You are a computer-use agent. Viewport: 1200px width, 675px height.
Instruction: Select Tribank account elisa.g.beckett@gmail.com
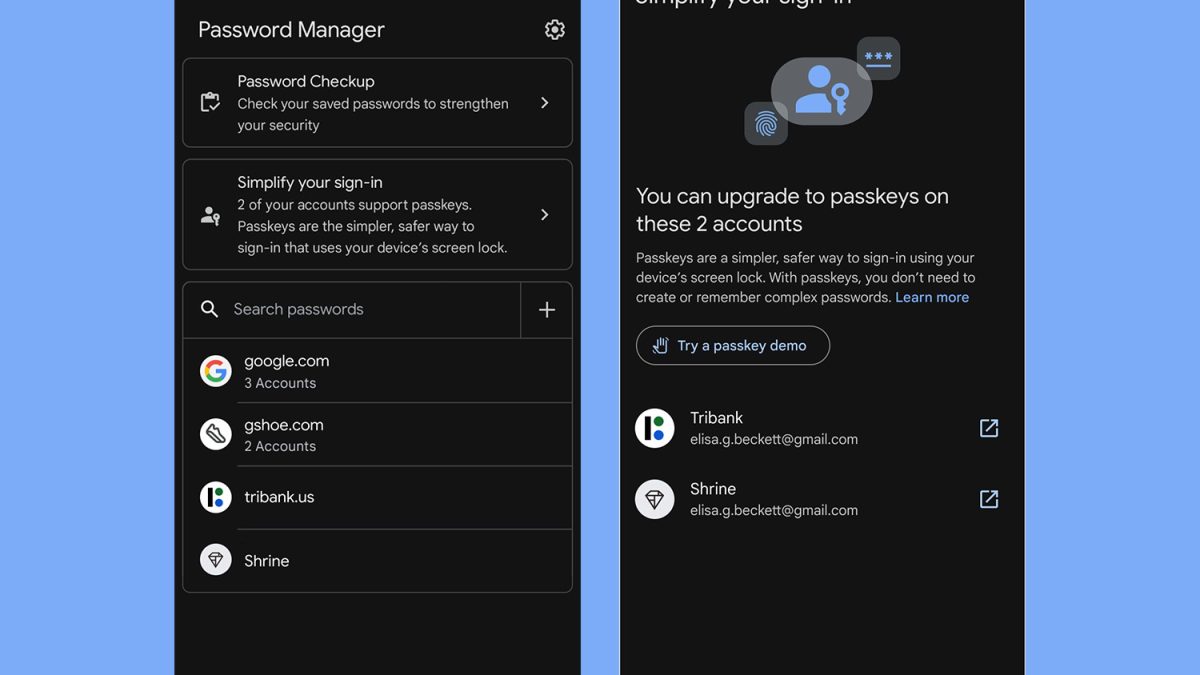click(x=773, y=428)
